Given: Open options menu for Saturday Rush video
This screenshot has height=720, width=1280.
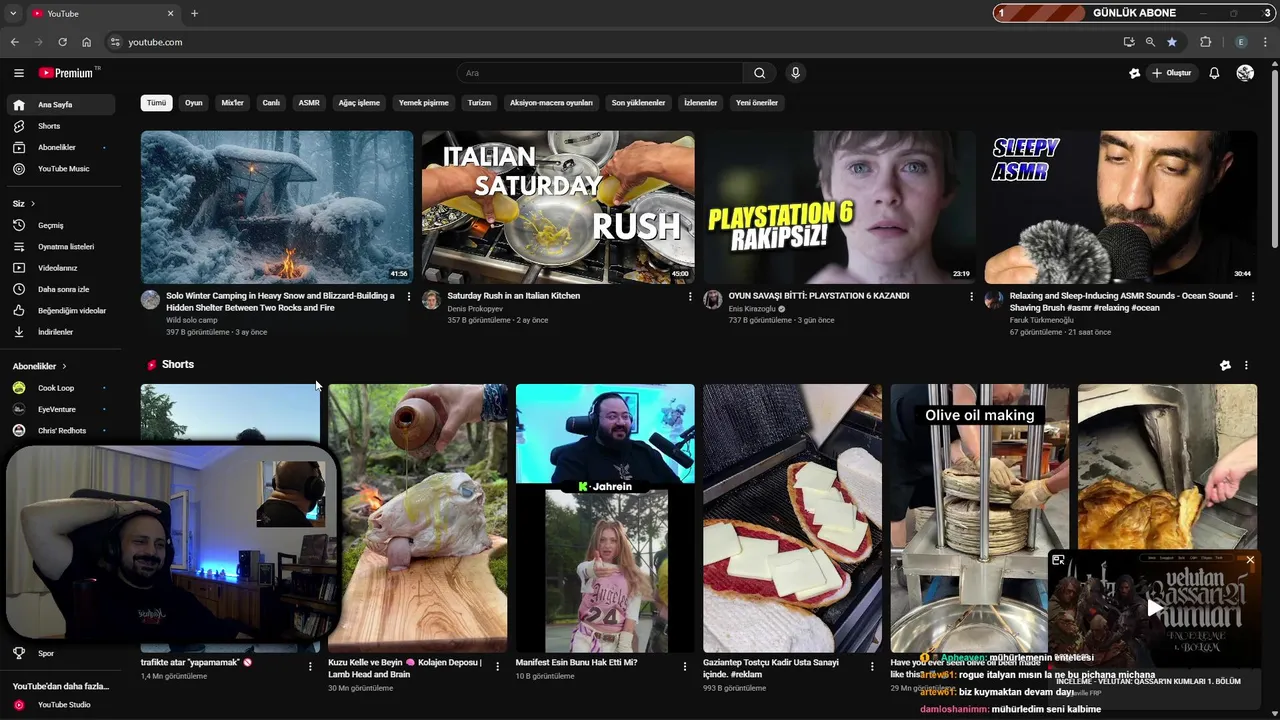Looking at the screenshot, I should click(x=690, y=296).
